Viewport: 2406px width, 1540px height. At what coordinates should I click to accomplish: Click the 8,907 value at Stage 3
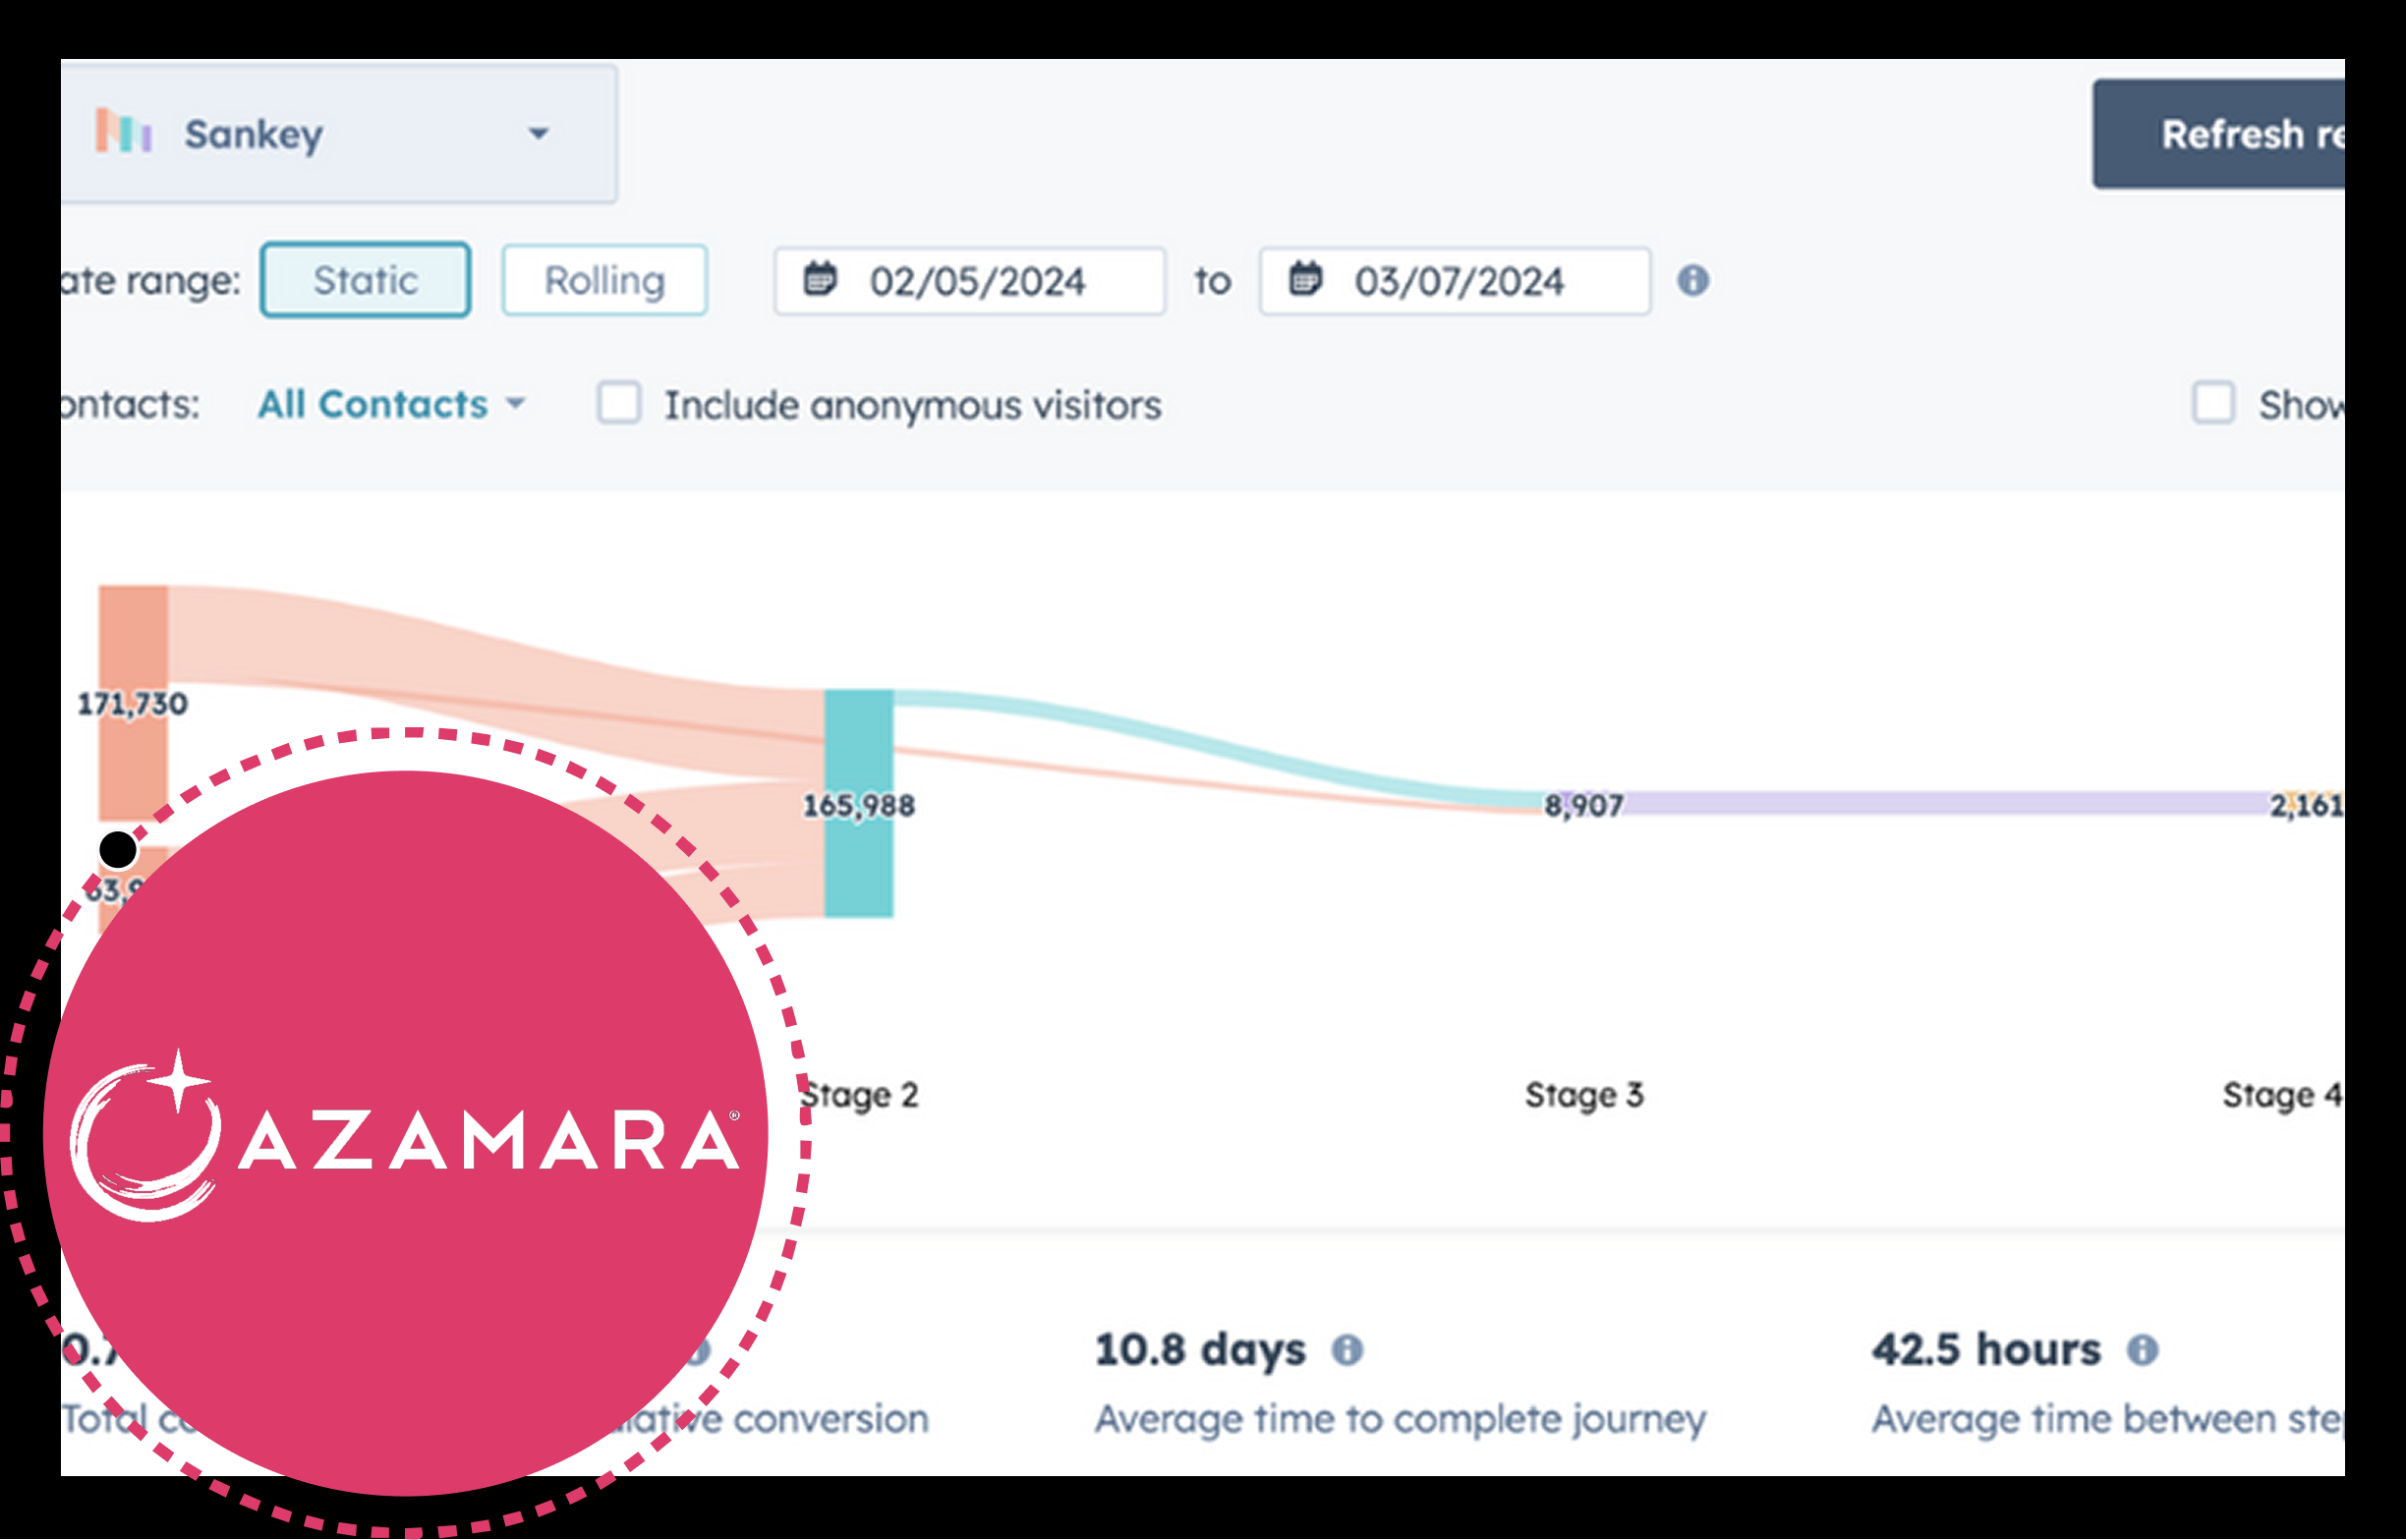click(x=1583, y=805)
